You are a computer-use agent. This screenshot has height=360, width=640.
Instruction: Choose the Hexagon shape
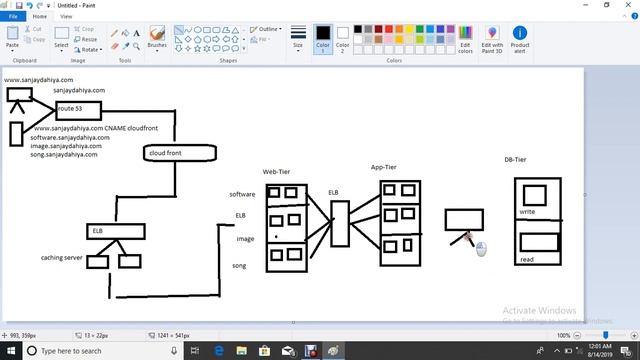(x=207, y=40)
